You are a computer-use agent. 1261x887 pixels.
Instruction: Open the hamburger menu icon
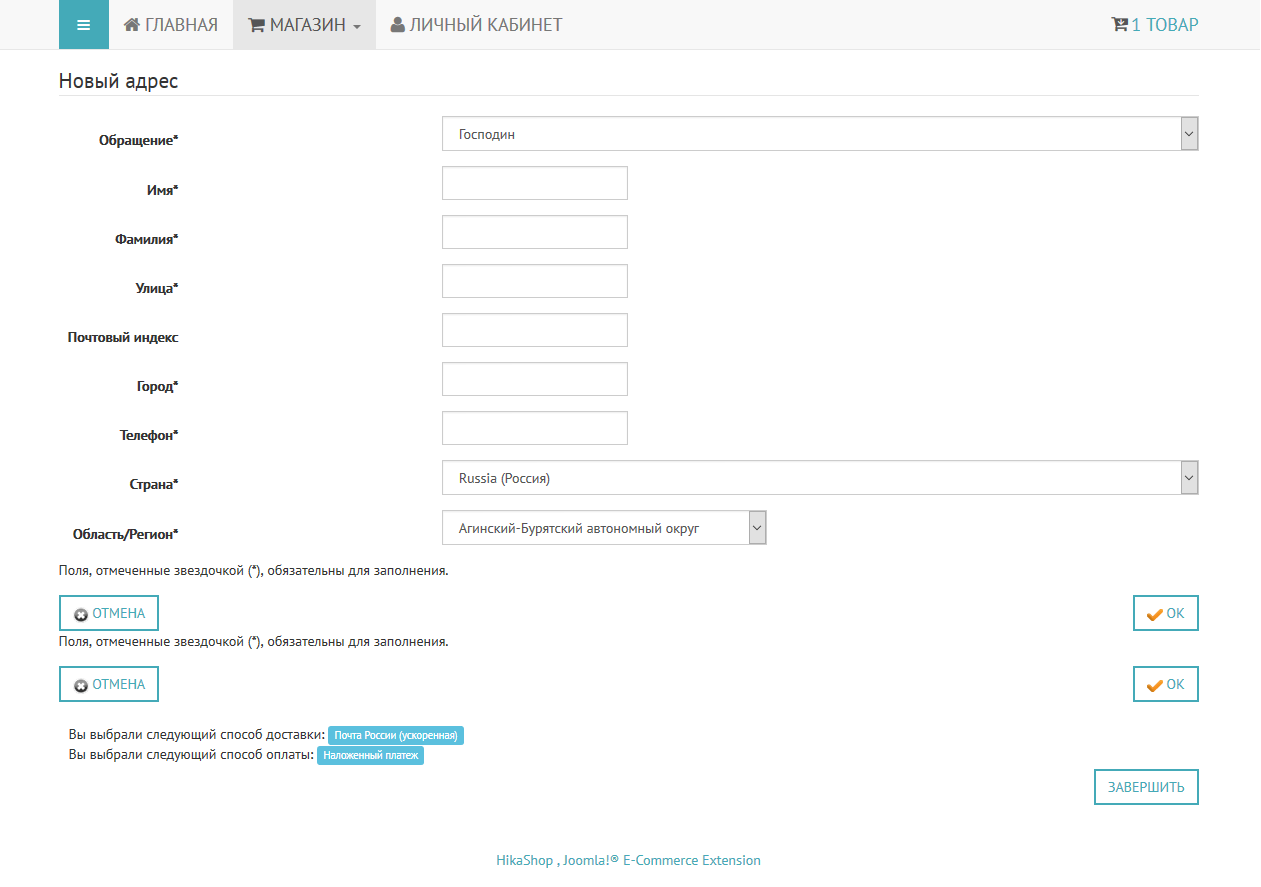(84, 25)
